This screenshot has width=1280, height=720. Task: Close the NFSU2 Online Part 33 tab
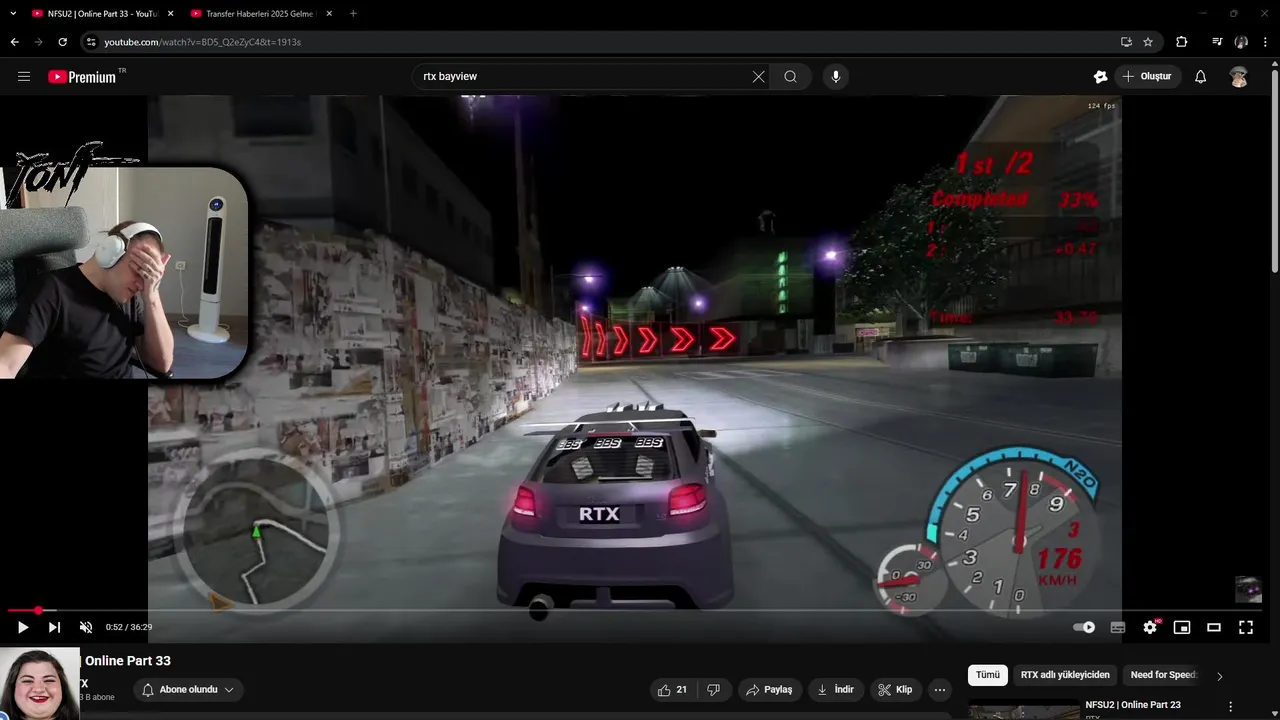(170, 14)
